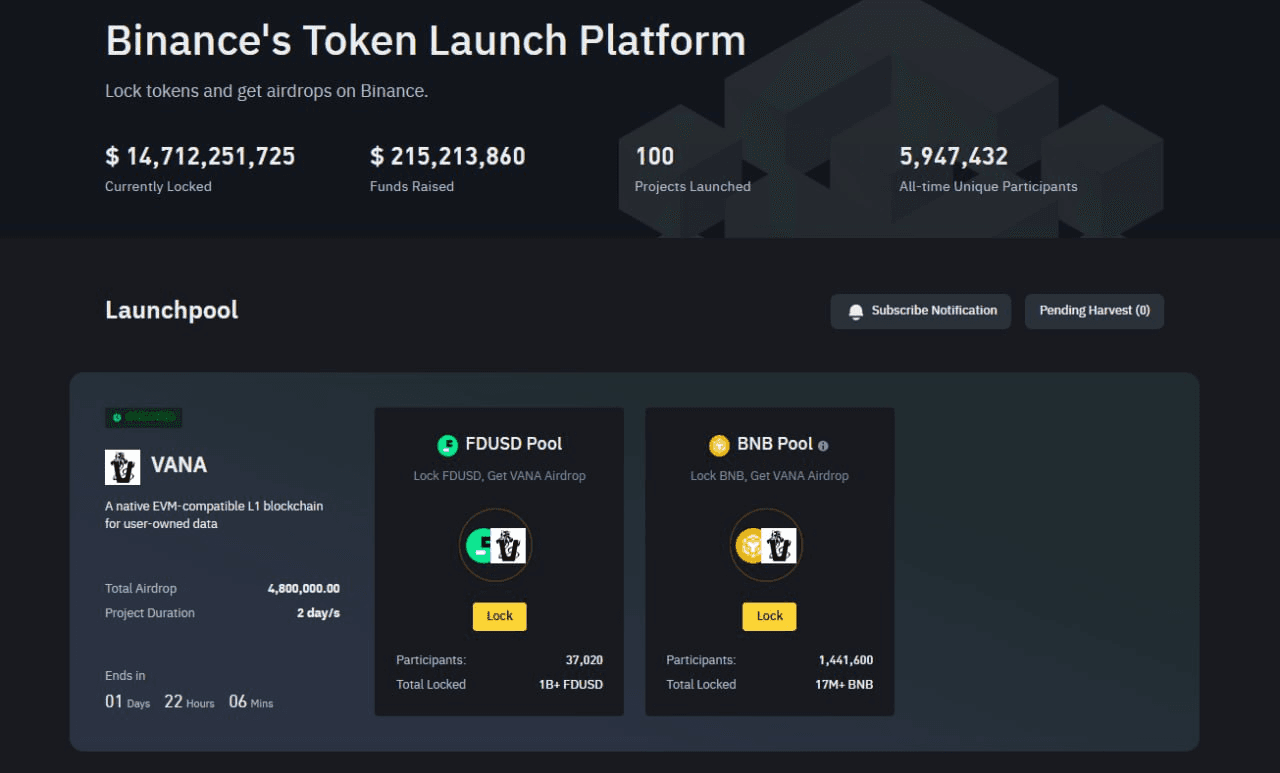Click 'Lock FDUSD, Get VANA Airdrop' text
This screenshot has height=773, width=1280.
(499, 476)
